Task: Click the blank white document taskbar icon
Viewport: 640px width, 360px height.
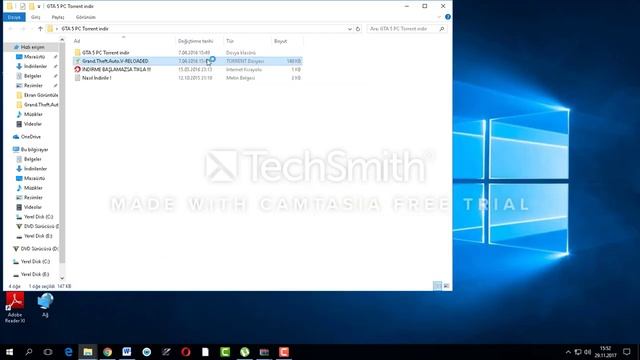Action: coord(205,352)
